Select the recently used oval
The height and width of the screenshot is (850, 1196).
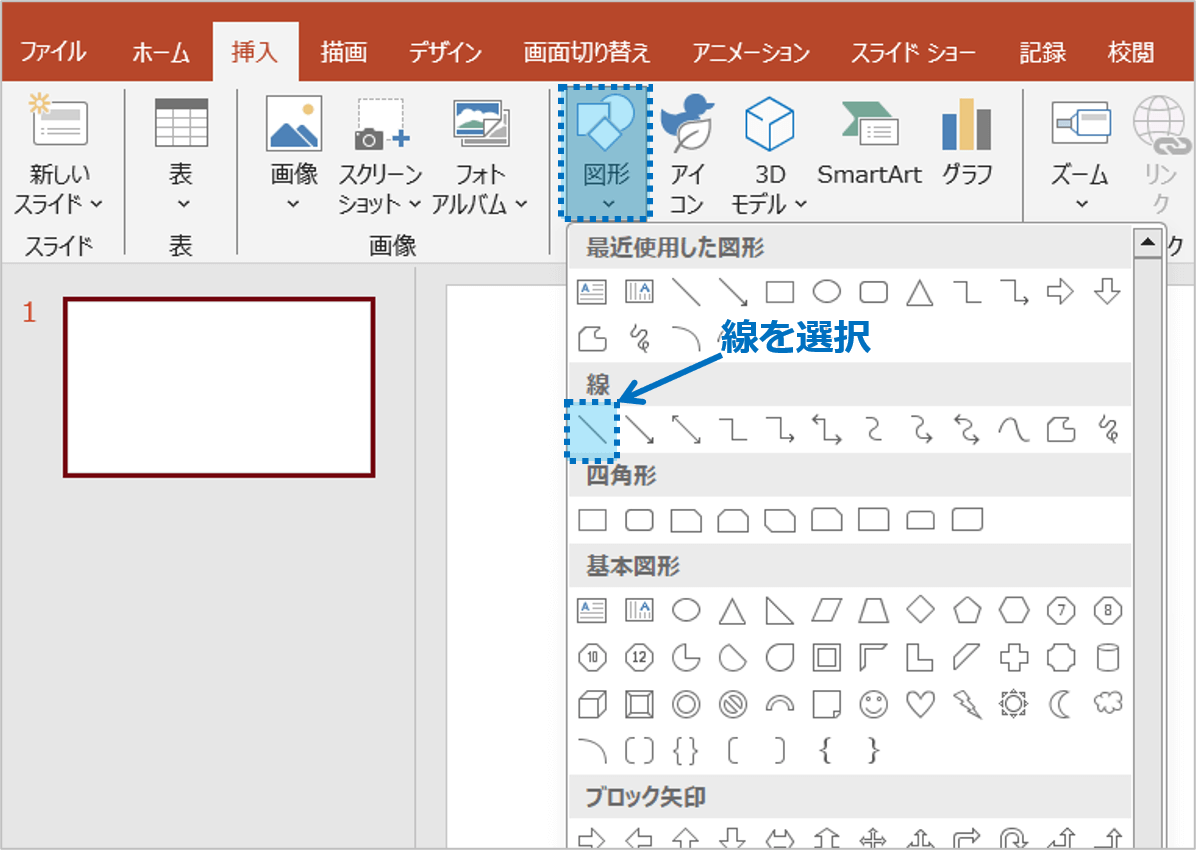click(x=827, y=291)
